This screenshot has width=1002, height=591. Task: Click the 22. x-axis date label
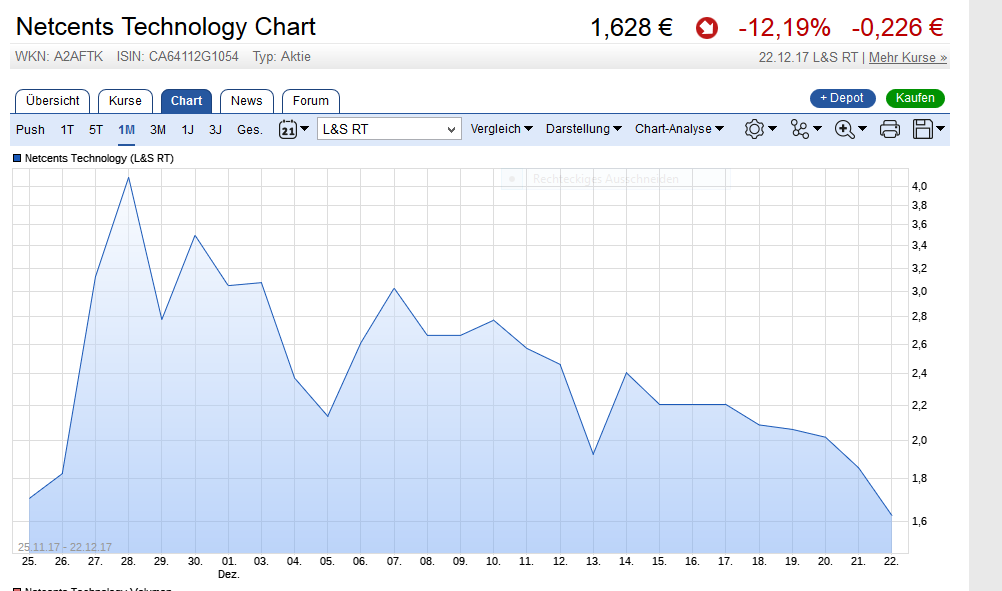click(891, 561)
